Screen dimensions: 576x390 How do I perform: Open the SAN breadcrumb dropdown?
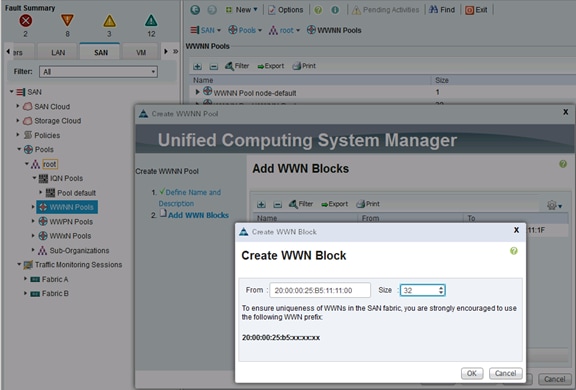(205, 30)
